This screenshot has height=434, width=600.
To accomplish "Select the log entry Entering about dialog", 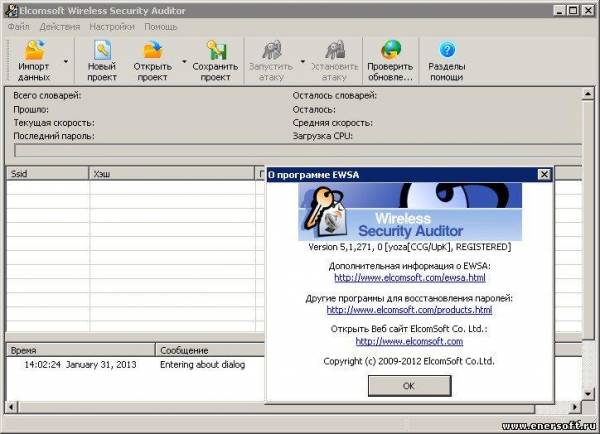I will tap(202, 365).
